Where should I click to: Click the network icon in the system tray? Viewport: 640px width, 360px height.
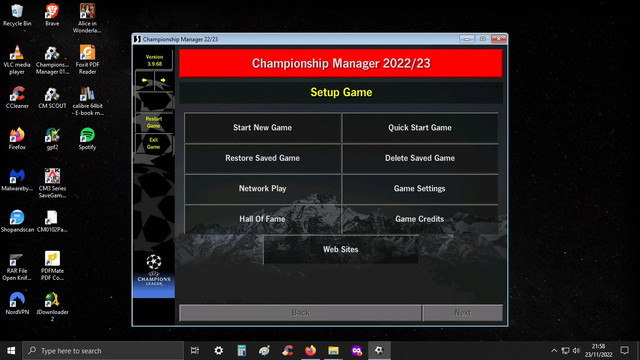coord(565,351)
